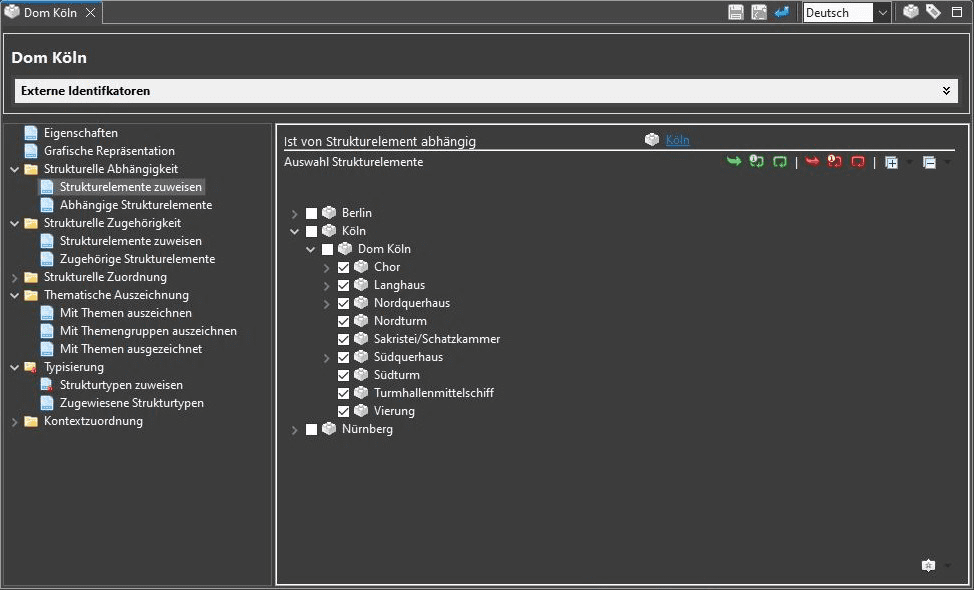This screenshot has width=974, height=590.
Task: Collapse the Thematische Auszeichnung folder
Action: pyautogui.click(x=14, y=296)
